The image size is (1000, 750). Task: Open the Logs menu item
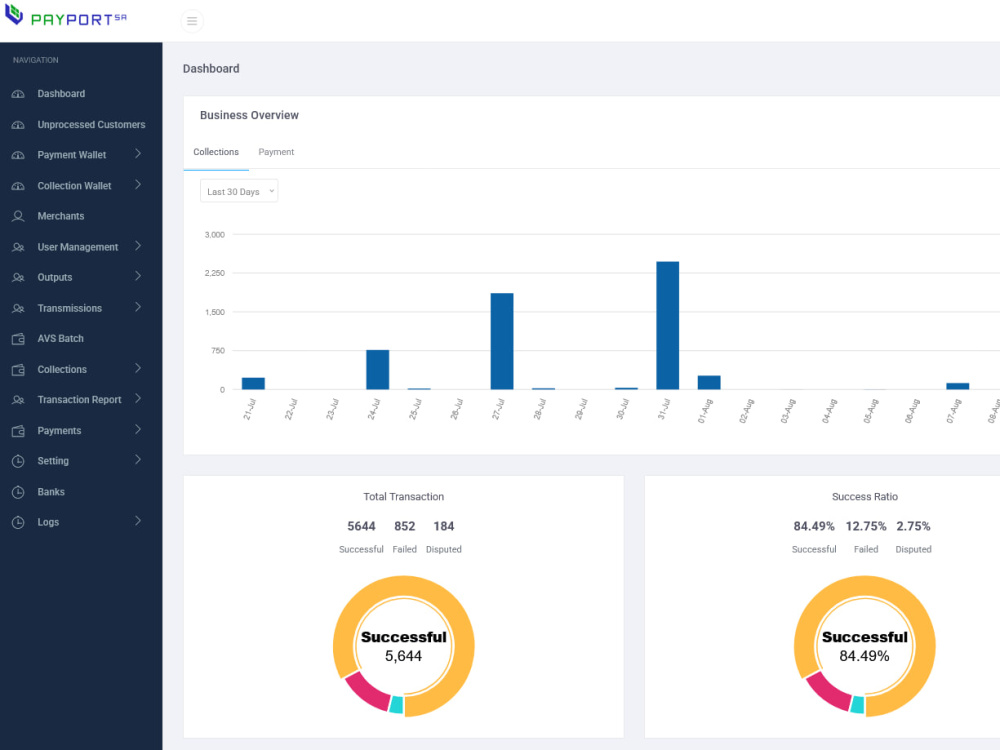[48, 522]
